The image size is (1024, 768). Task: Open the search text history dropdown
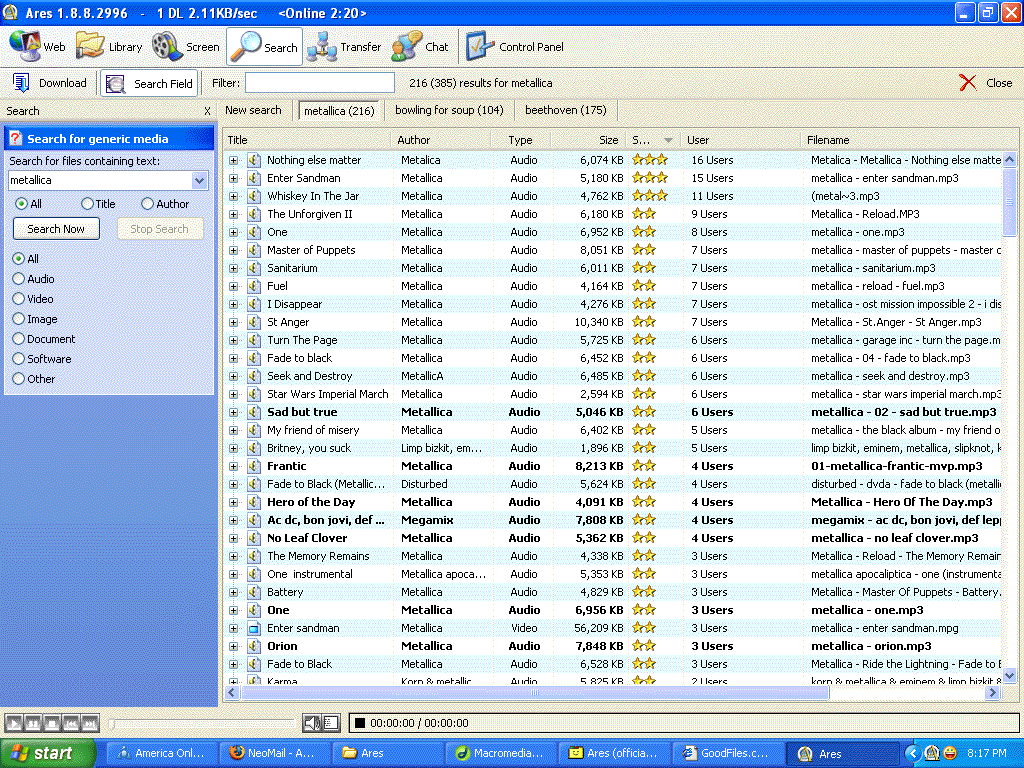[x=199, y=181]
